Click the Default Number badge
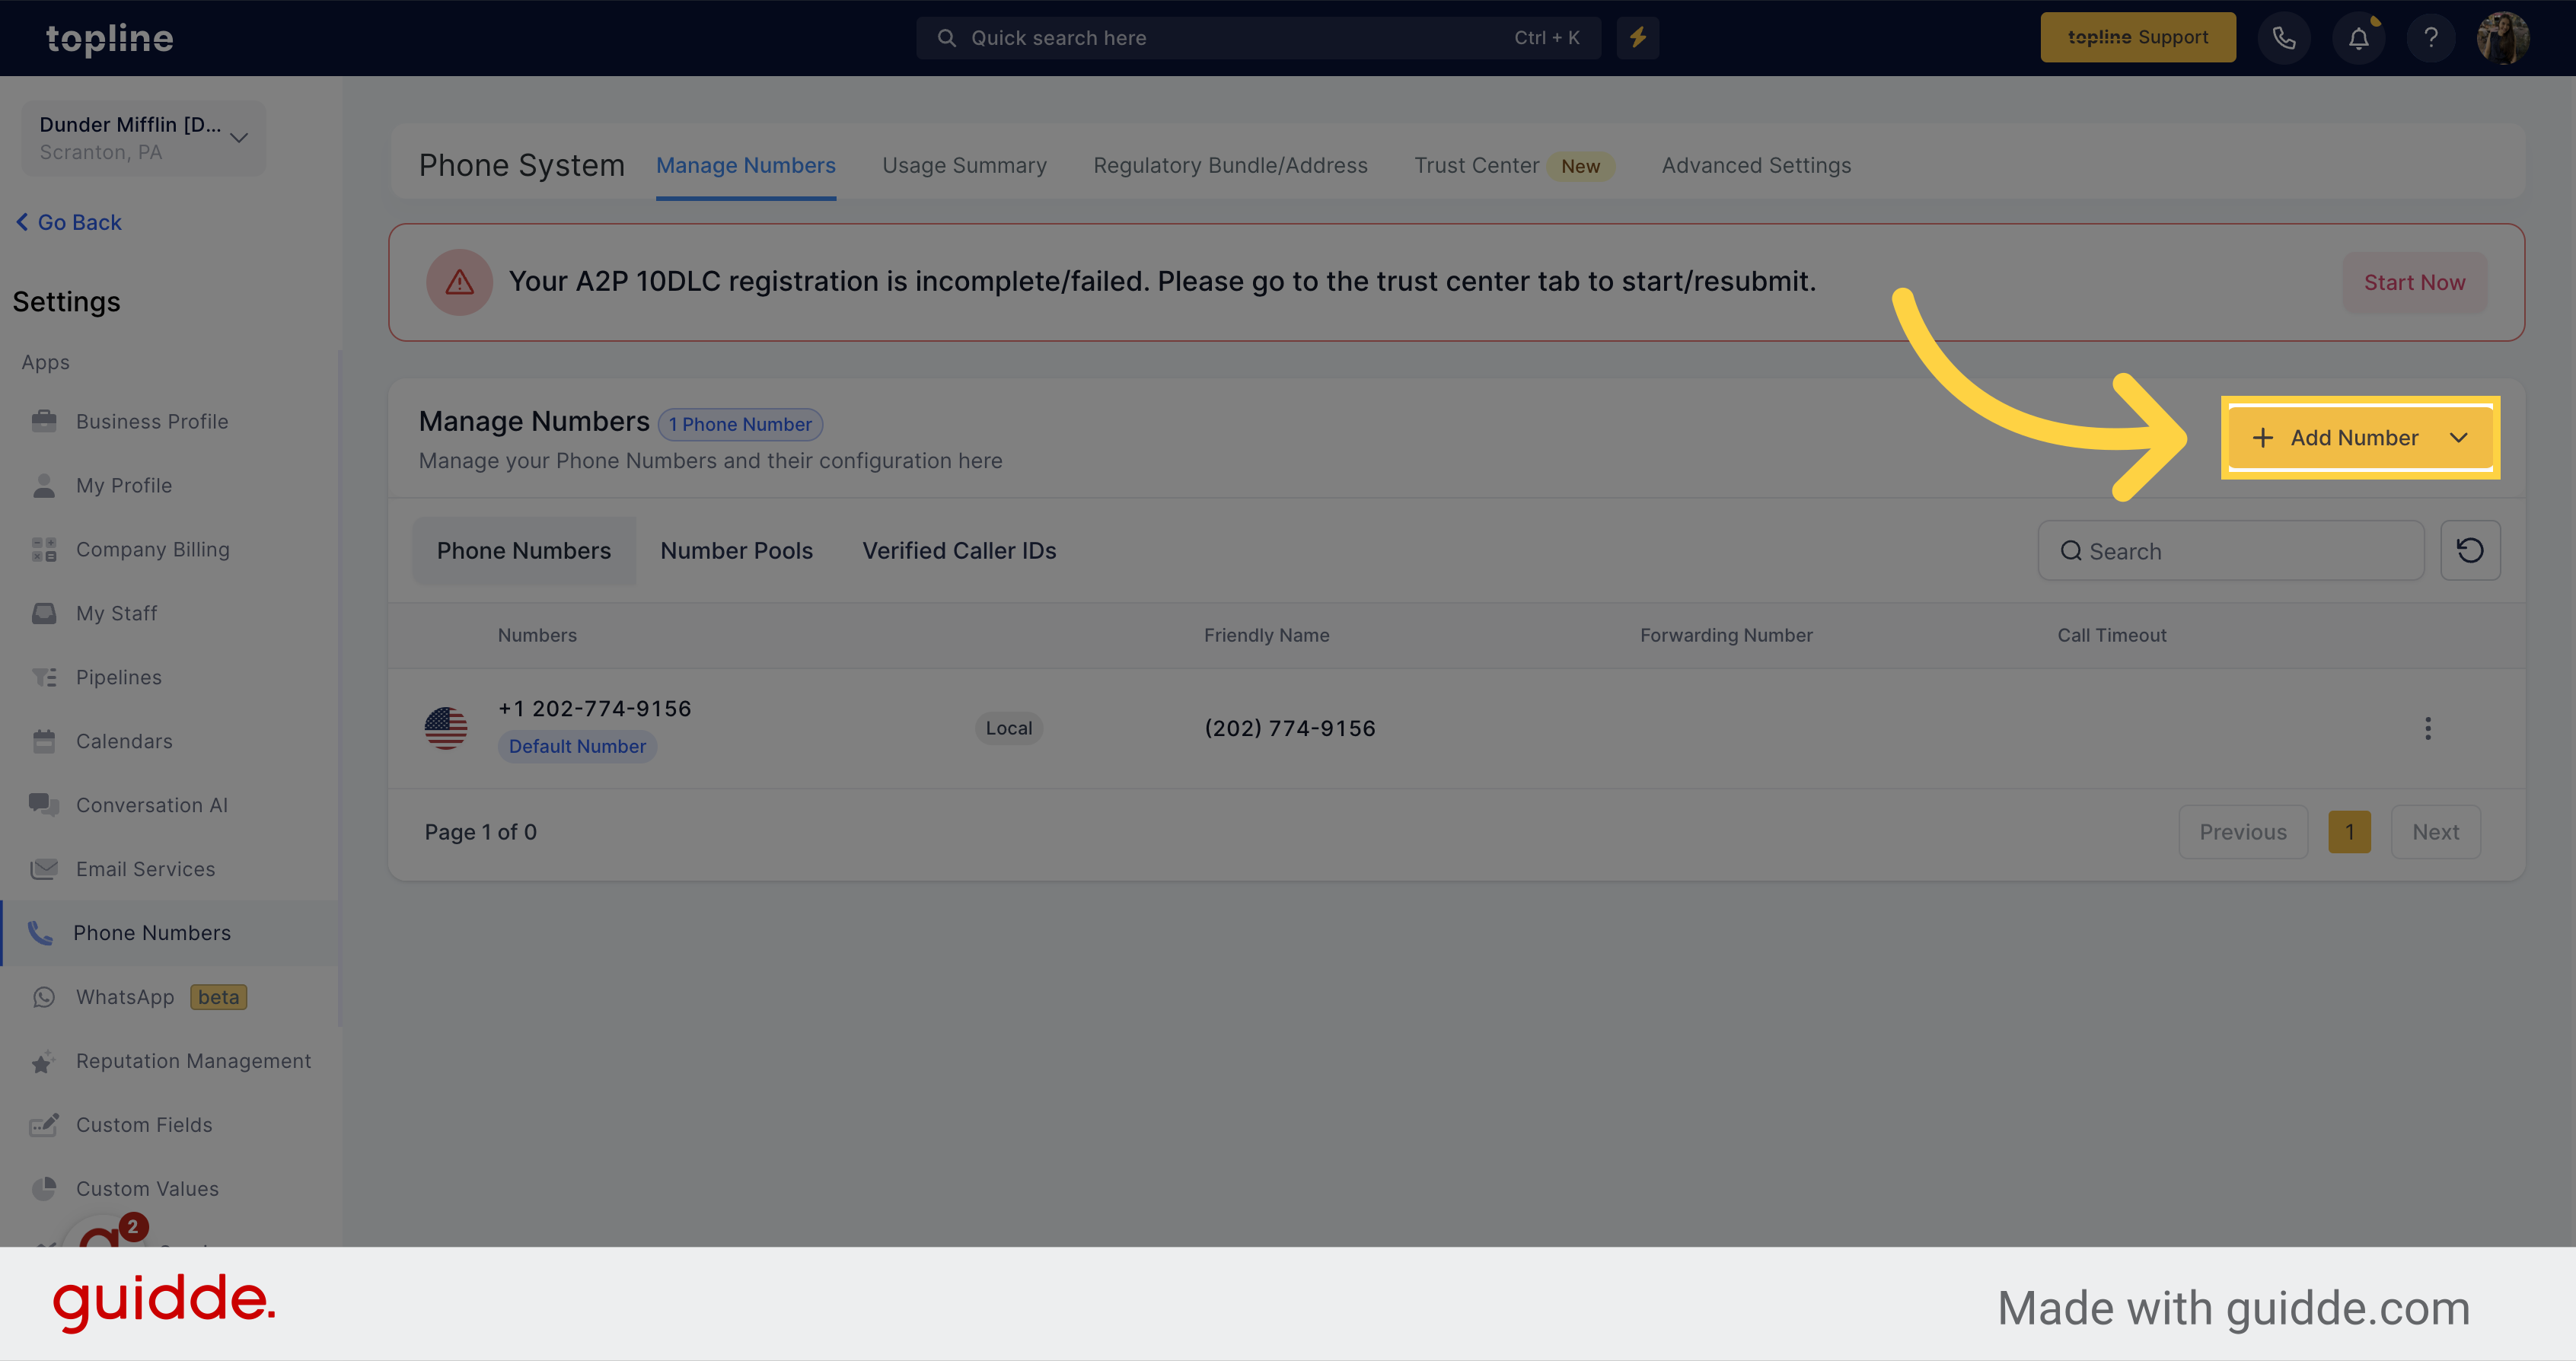The image size is (2576, 1361). pos(577,746)
